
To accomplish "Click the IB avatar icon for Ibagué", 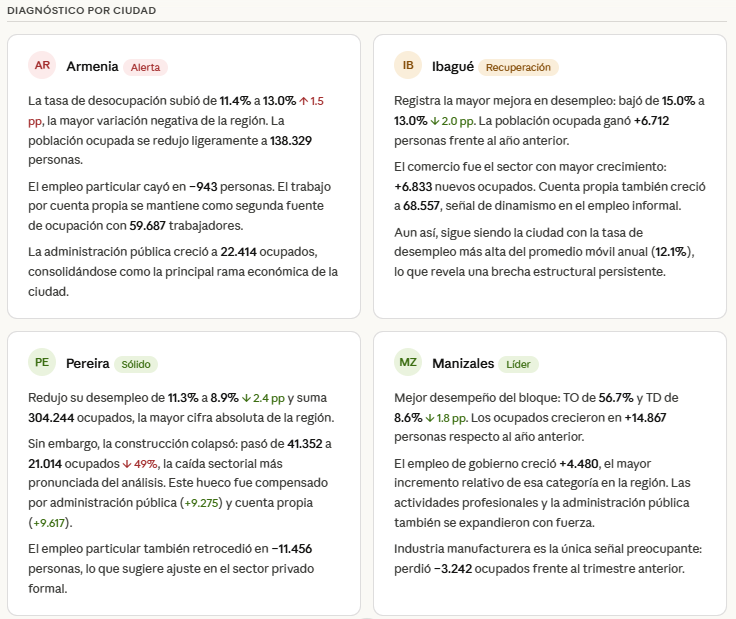I will [x=408, y=66].
